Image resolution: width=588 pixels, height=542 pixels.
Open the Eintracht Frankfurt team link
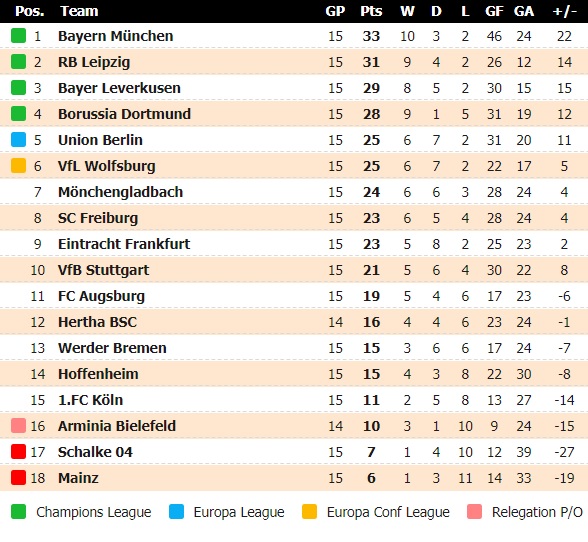(x=124, y=244)
